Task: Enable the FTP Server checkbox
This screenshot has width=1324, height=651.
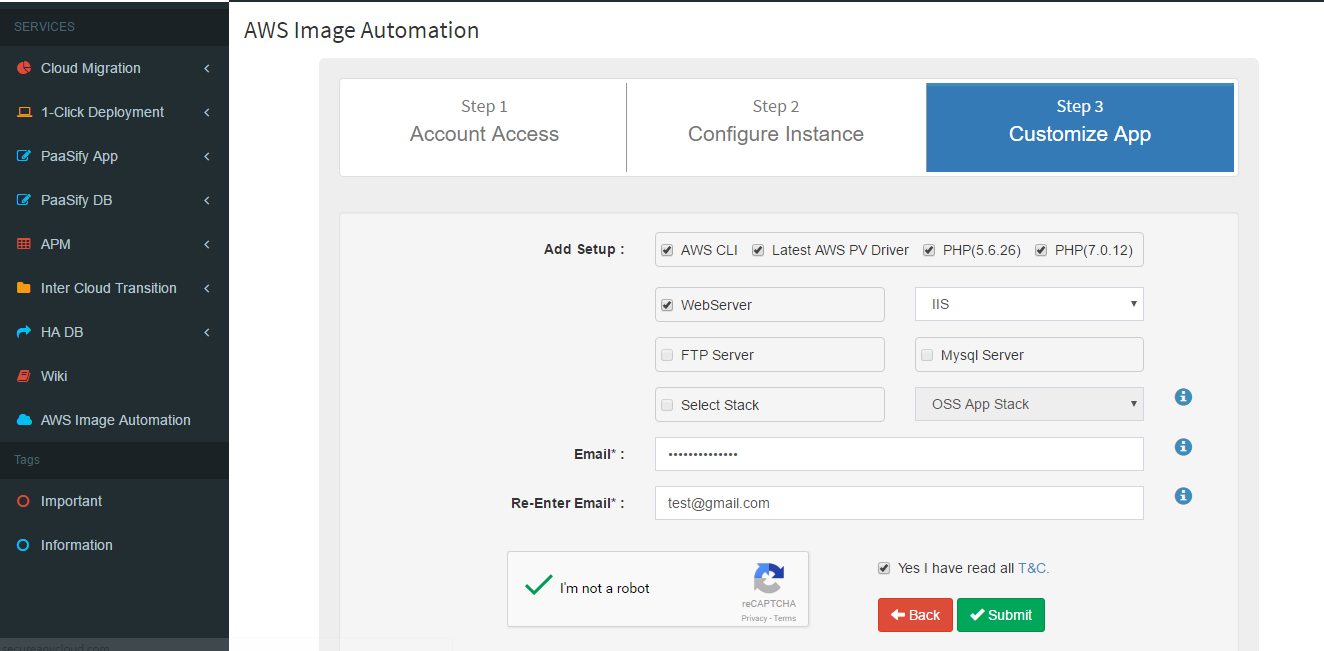Action: [667, 355]
